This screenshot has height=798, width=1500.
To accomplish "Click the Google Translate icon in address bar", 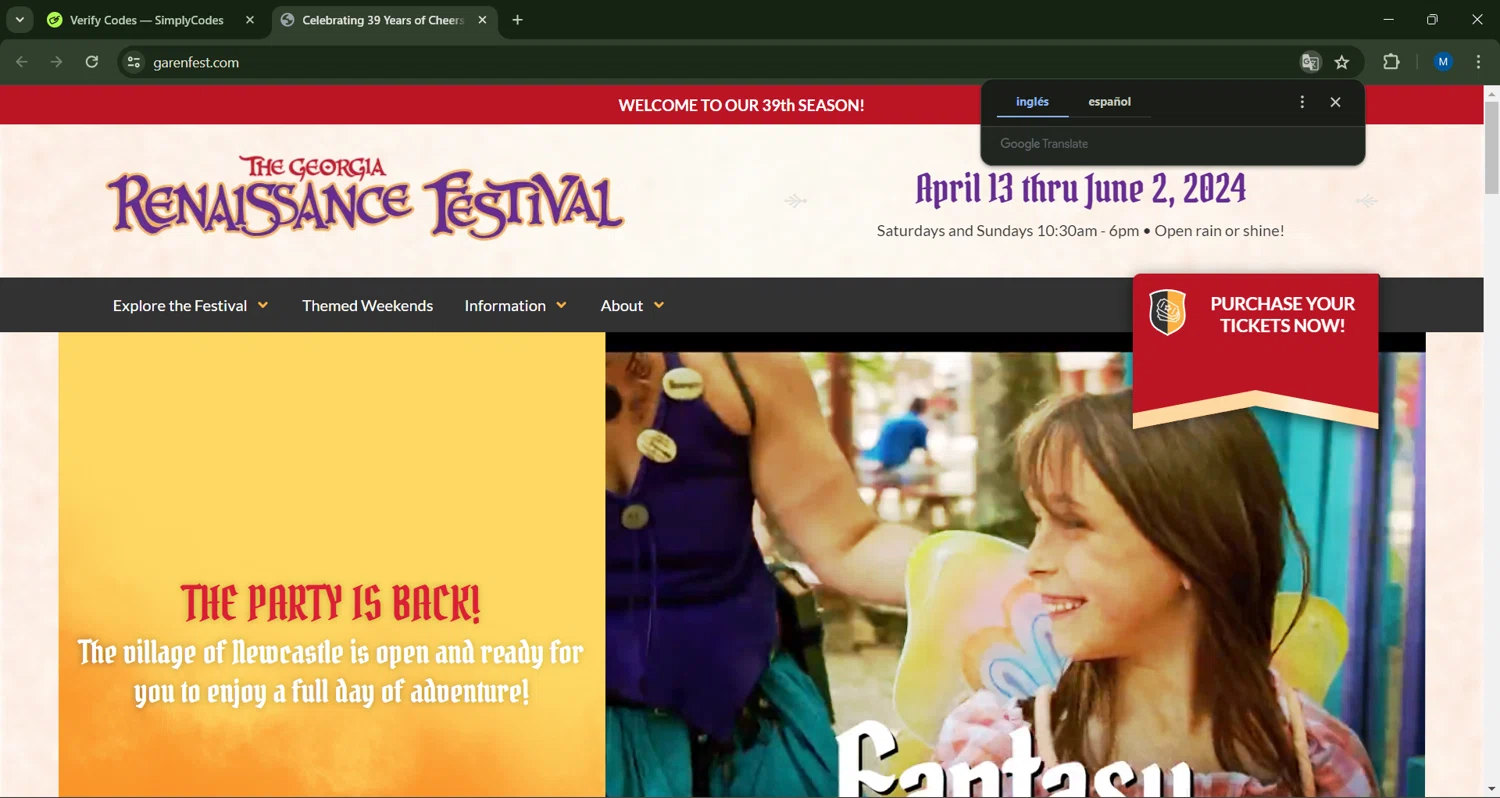I will tap(1310, 62).
